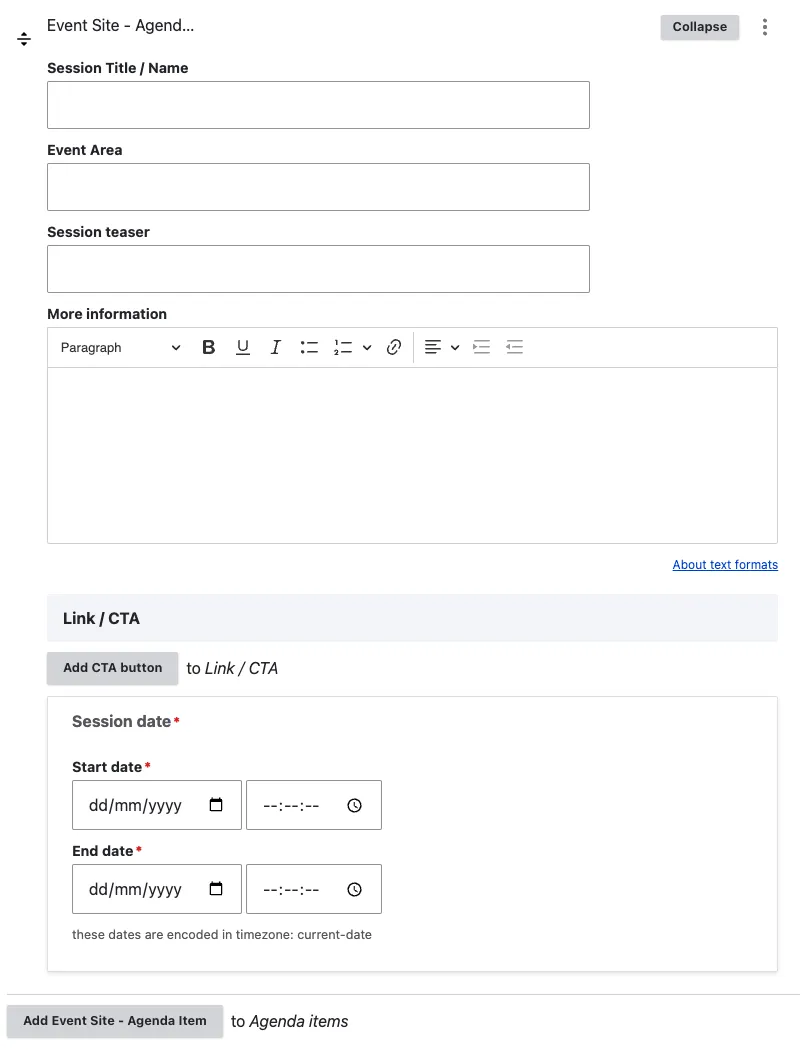Open the three-dot agenda item menu
Screen dimensions: 812x1050
765,27
